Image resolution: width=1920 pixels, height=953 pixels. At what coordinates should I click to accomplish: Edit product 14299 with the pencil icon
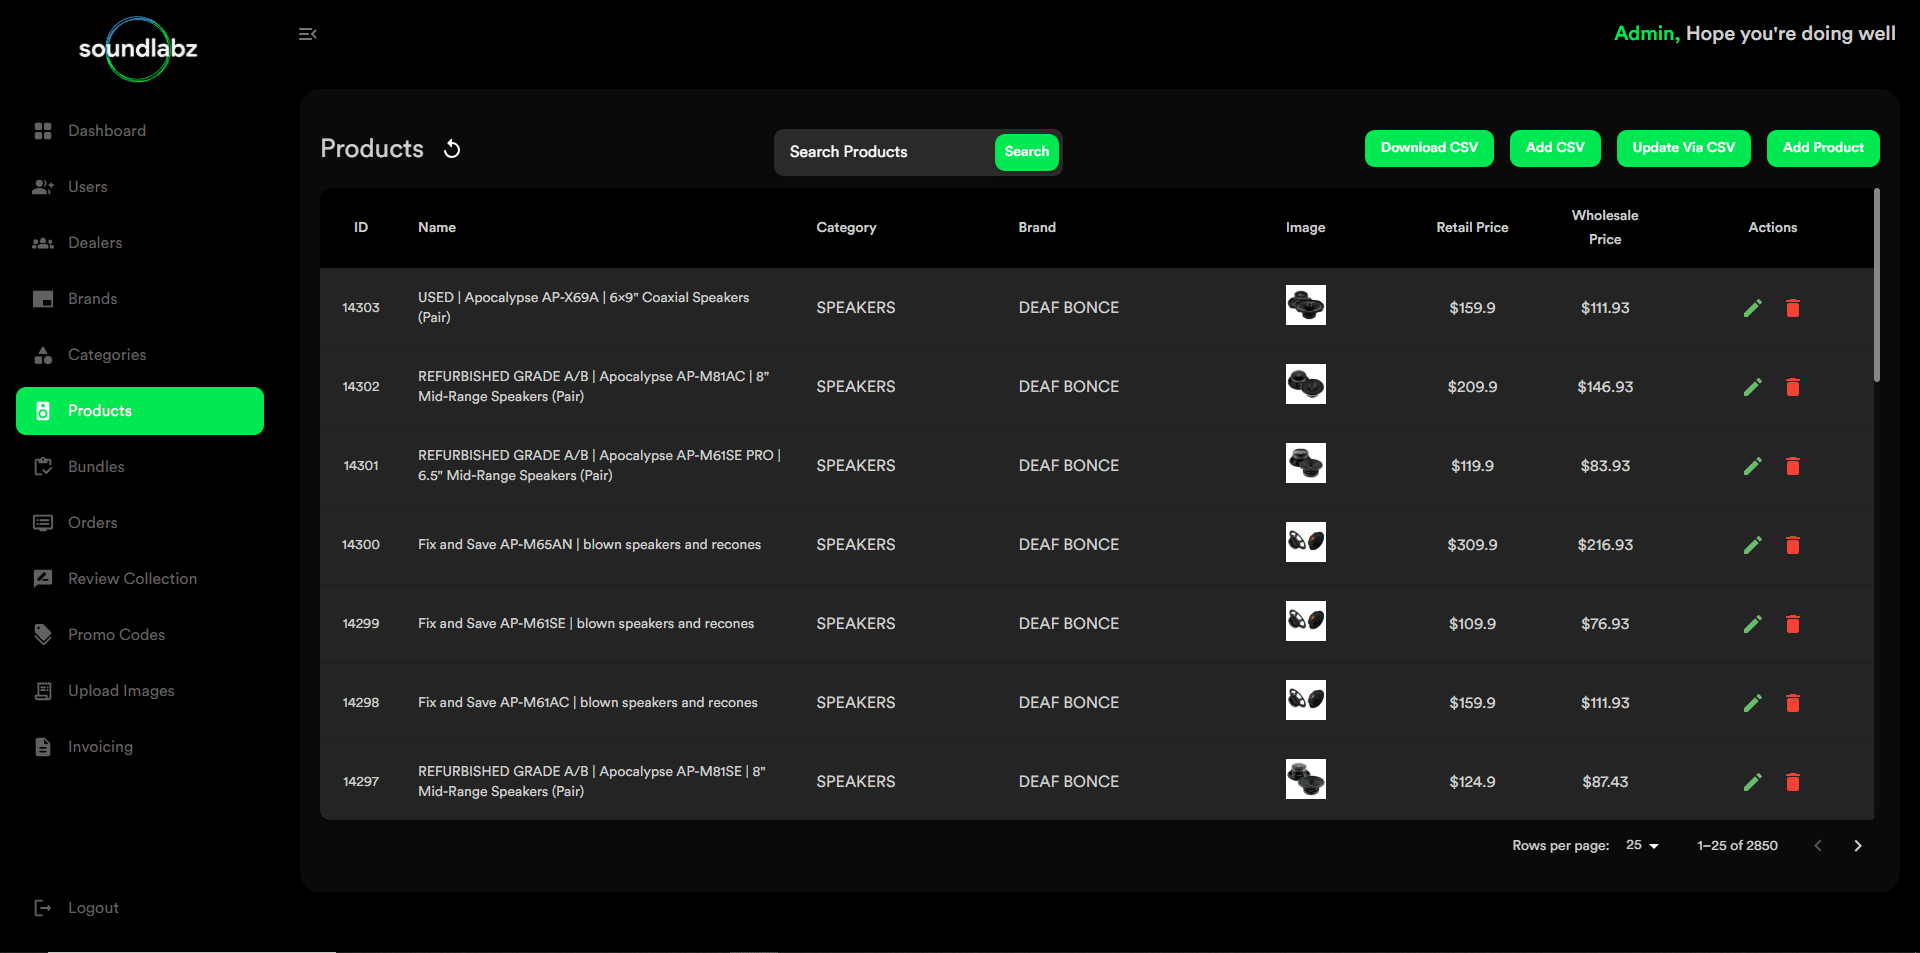[1752, 624]
